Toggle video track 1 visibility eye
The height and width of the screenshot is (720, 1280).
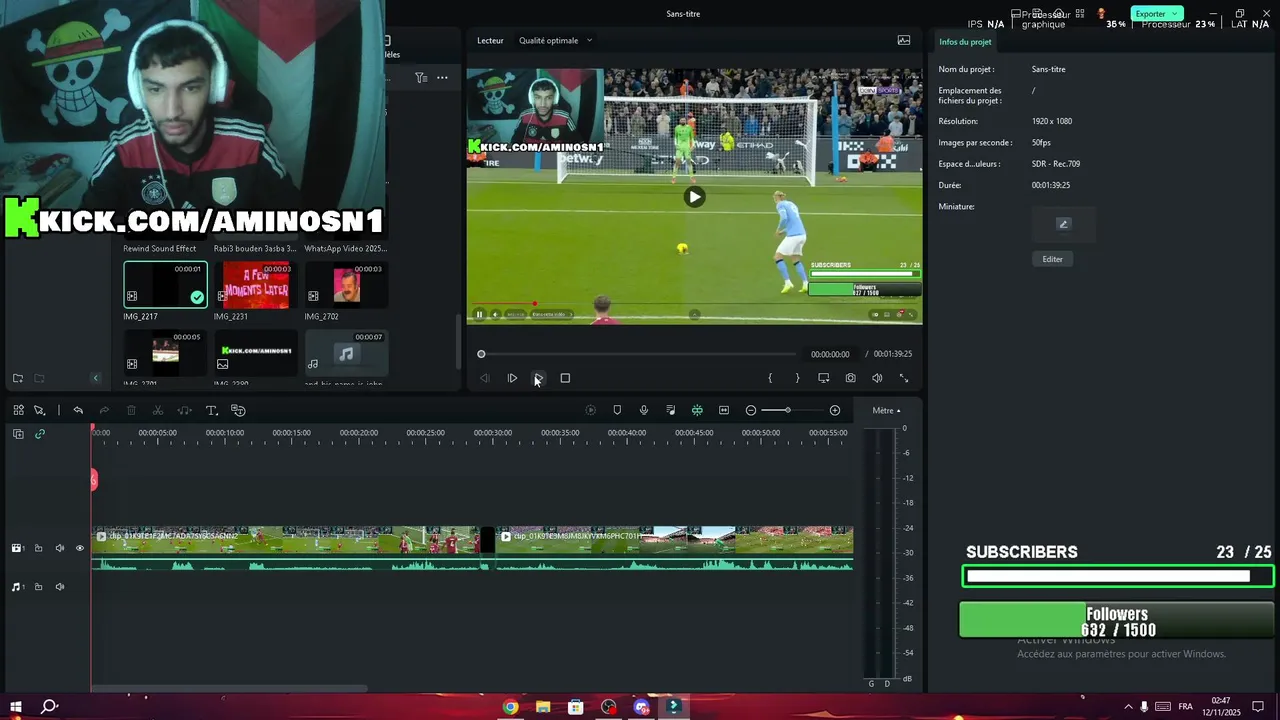(80, 548)
